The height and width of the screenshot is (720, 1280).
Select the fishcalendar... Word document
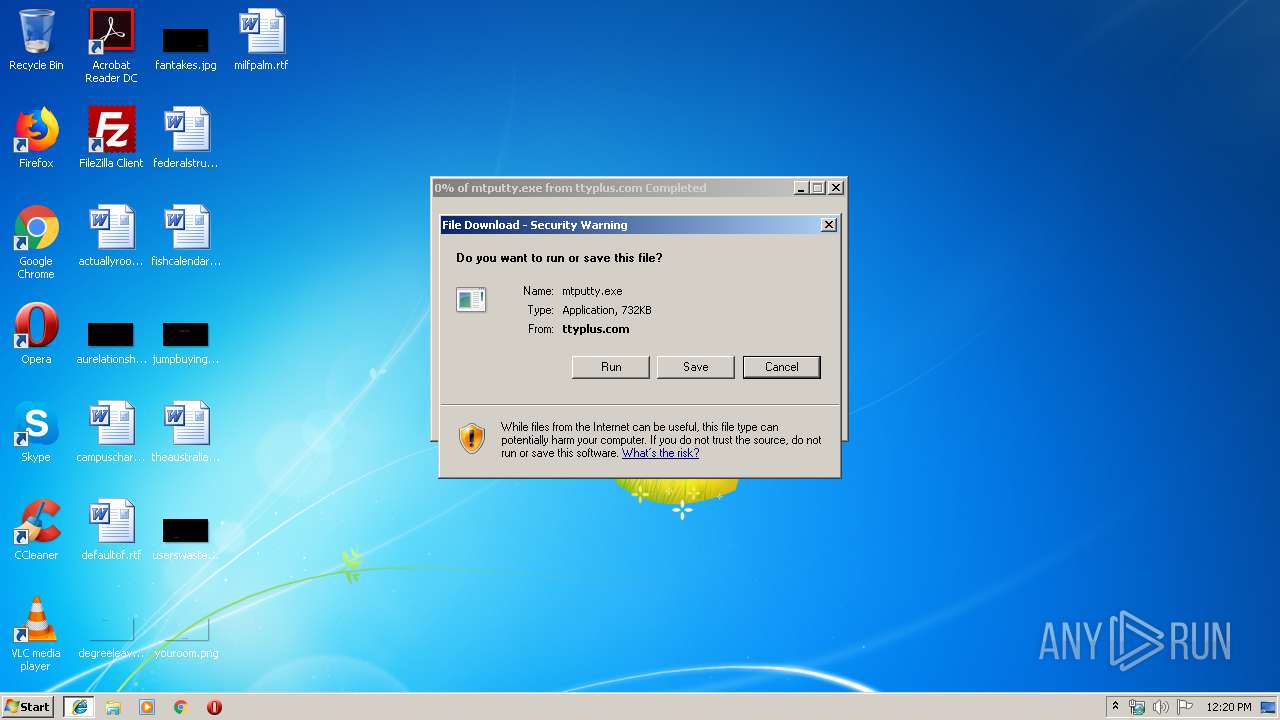186,236
